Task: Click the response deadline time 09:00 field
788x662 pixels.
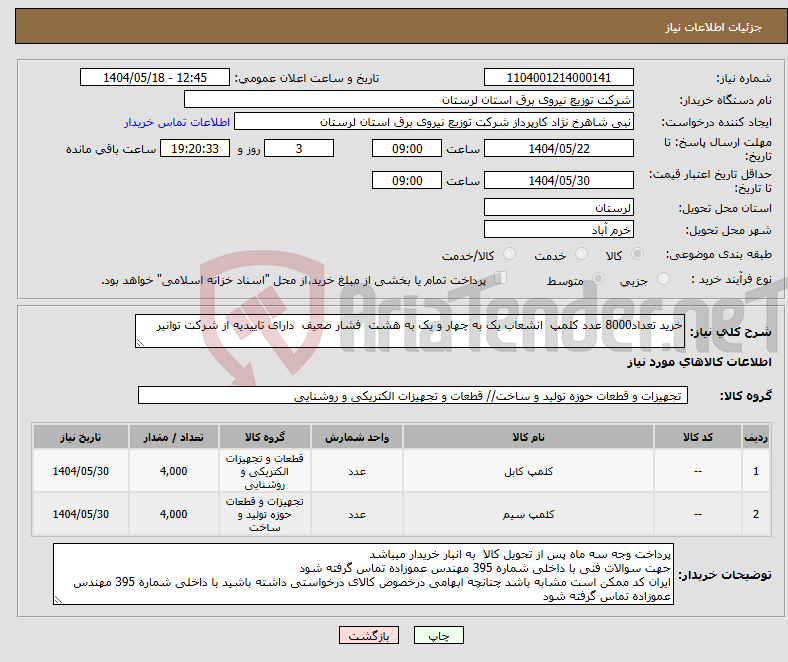Action: tap(407, 148)
